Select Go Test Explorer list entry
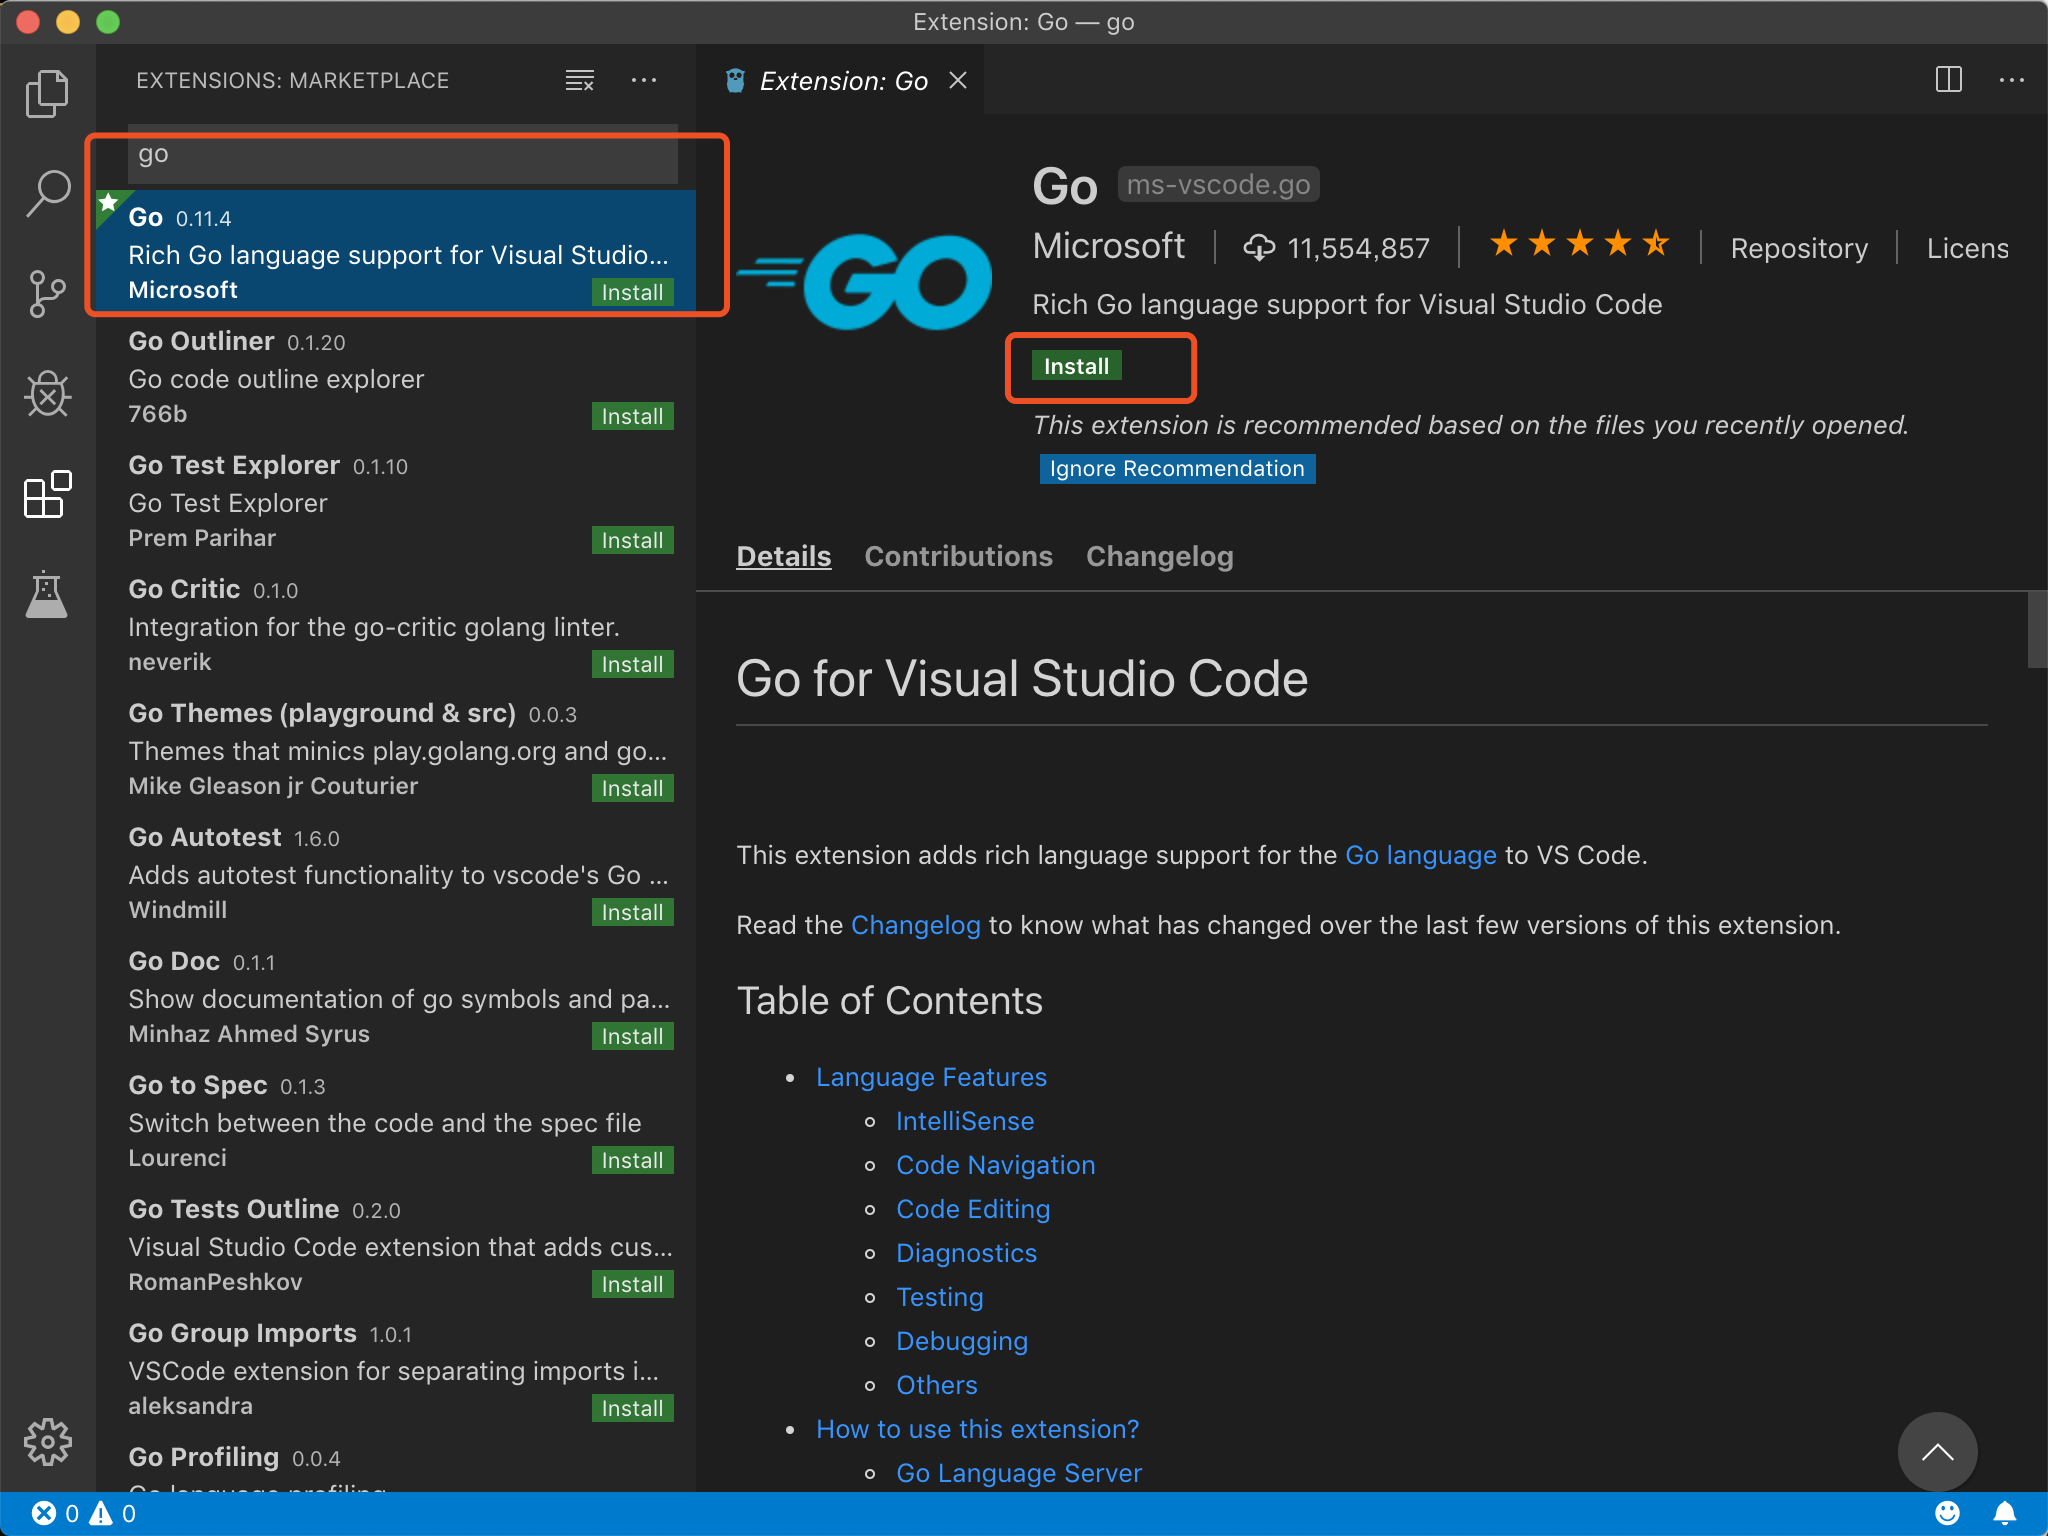This screenshot has height=1536, width=2048. coord(396,500)
